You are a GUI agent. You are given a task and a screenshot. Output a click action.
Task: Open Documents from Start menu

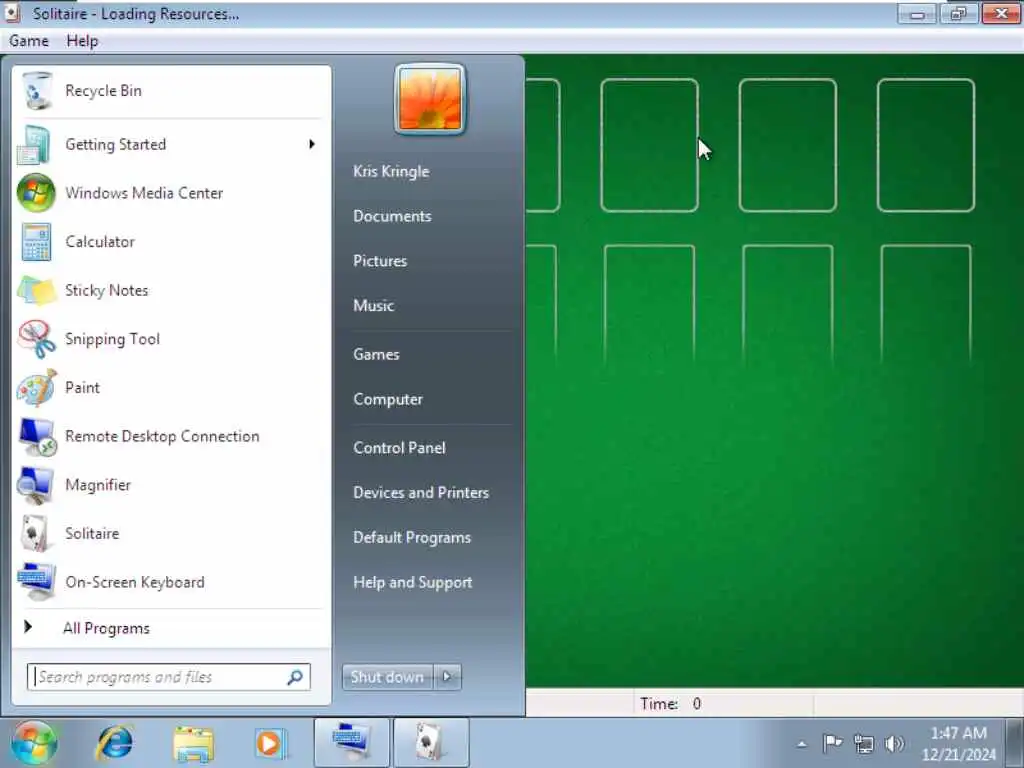click(392, 216)
